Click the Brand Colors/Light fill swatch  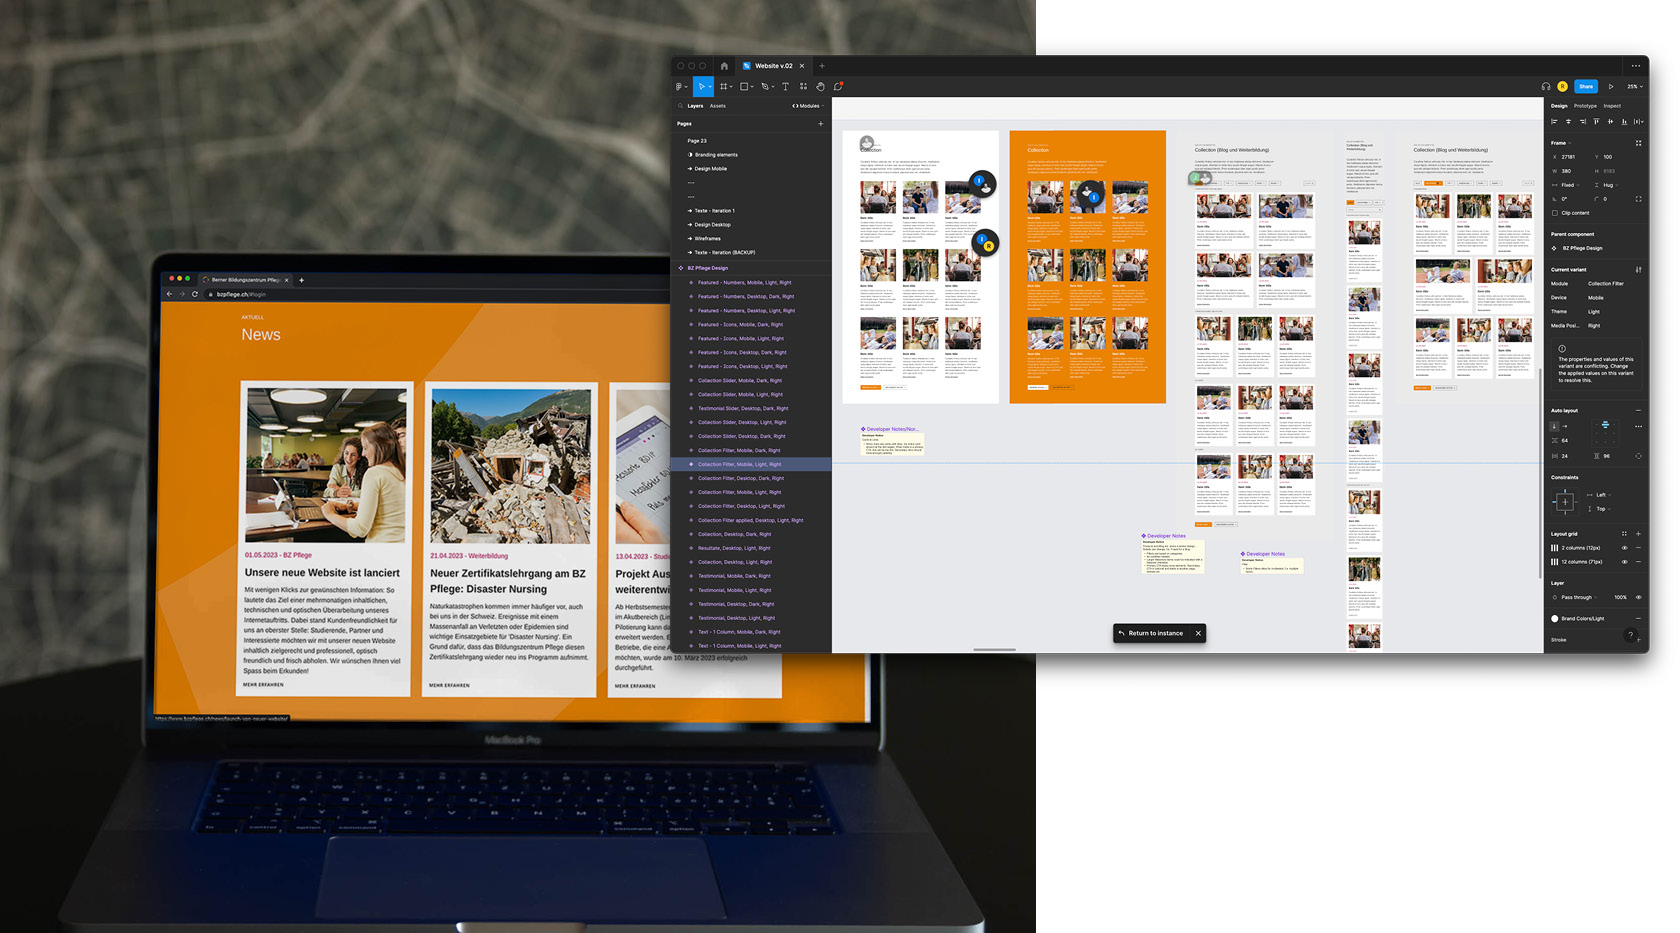(1555, 618)
